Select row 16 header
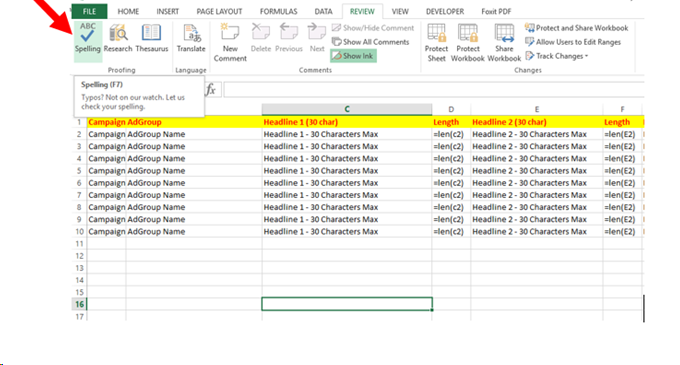This screenshot has height=365, width=680. 79,304
